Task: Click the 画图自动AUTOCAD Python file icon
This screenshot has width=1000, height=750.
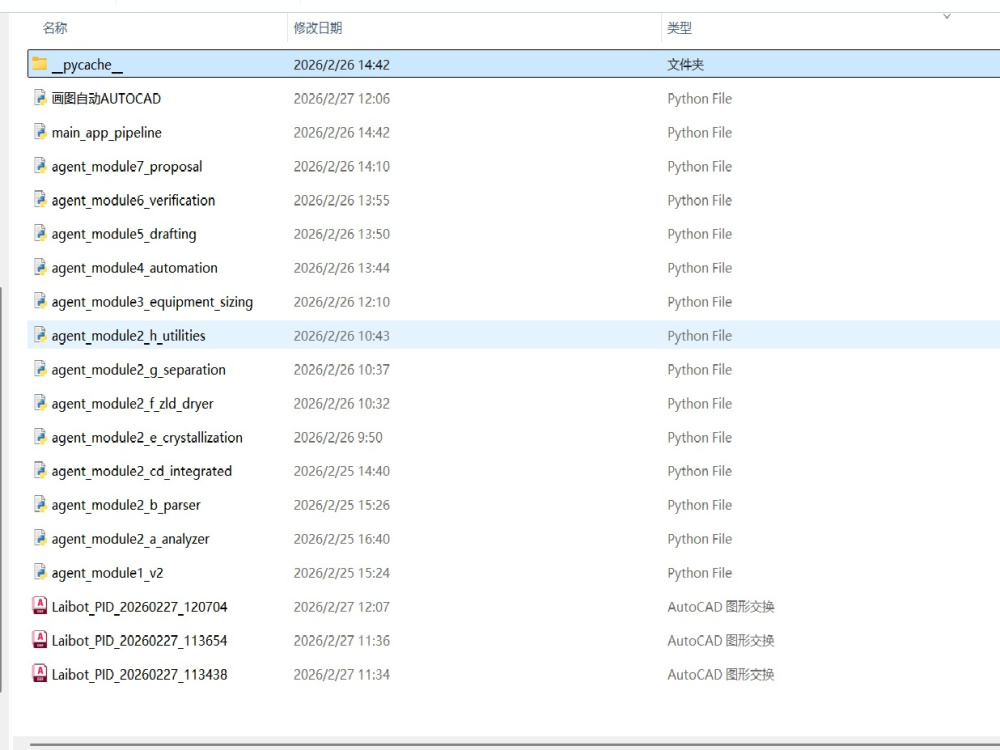Action: pos(40,98)
